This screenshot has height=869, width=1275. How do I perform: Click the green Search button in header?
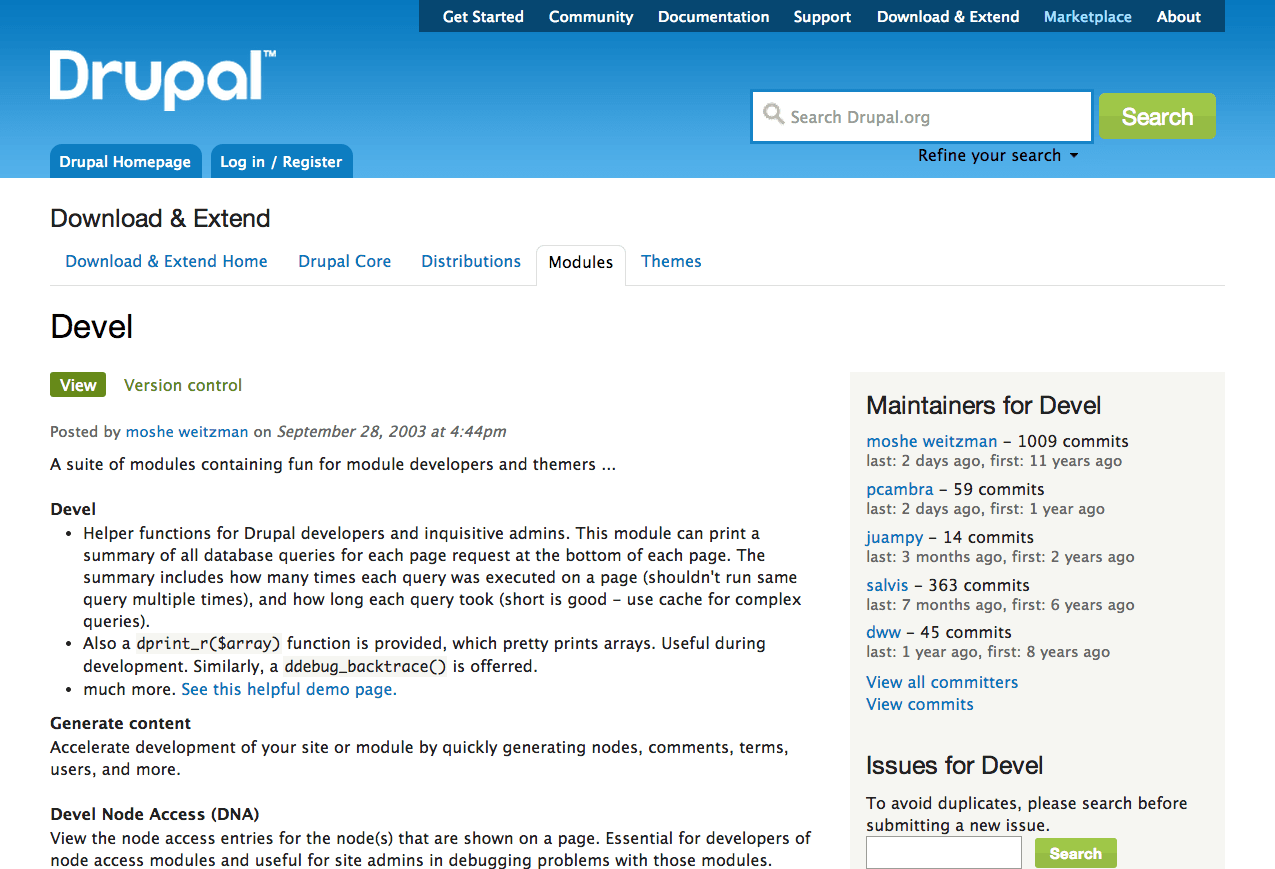pos(1157,116)
